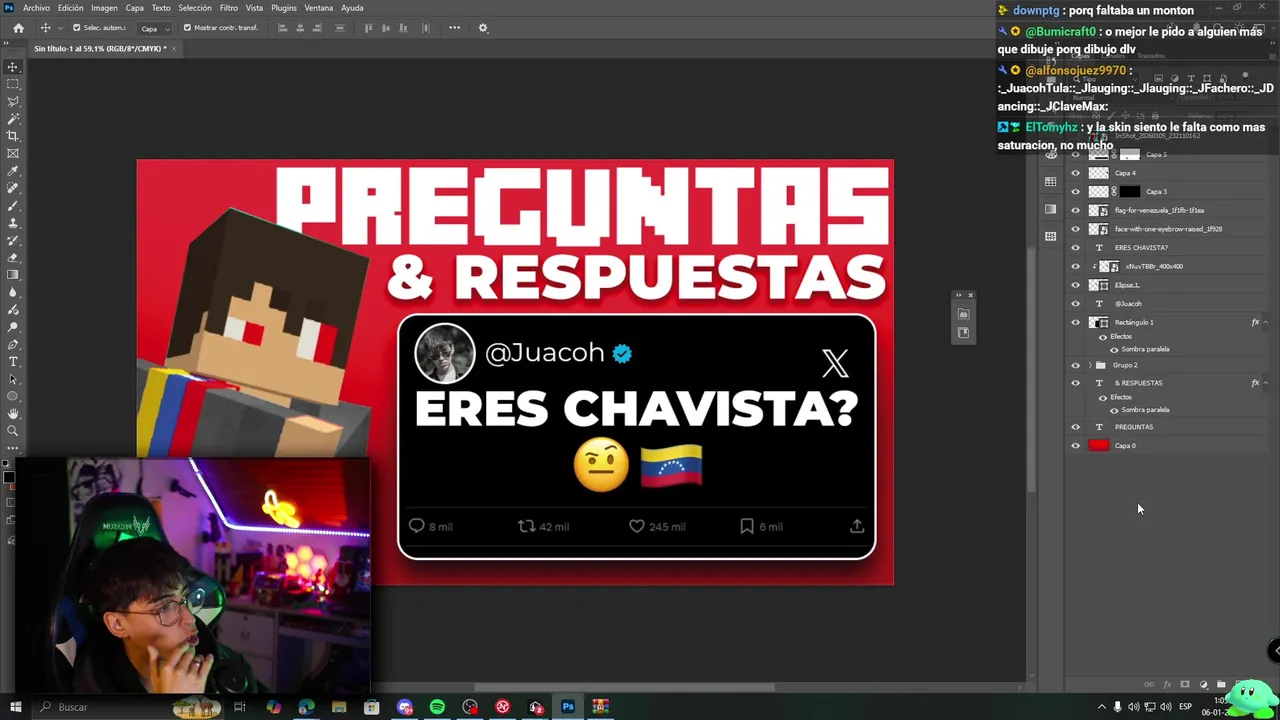This screenshot has width=1280, height=720.
Task: Select the Blur tool
Action: 13,292
